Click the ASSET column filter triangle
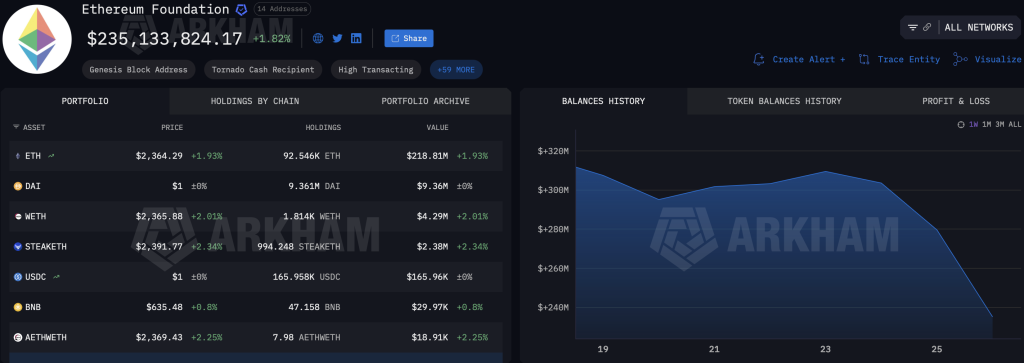The width and height of the screenshot is (1024, 363). tap(16, 127)
